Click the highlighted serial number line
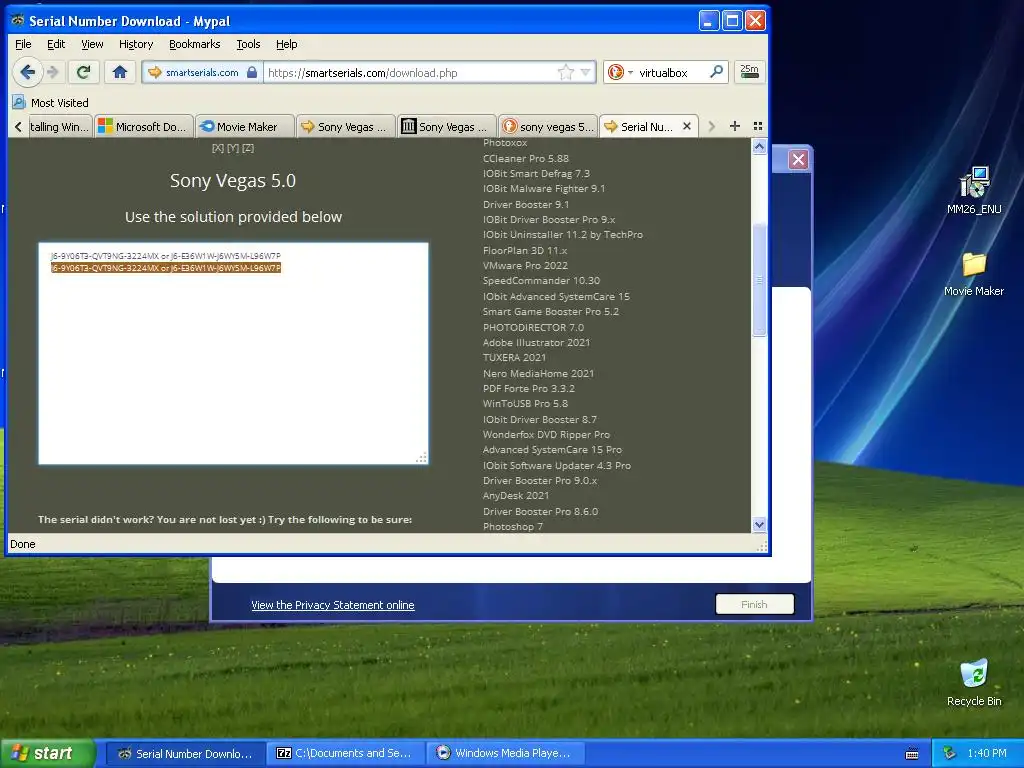 click(x=166, y=268)
